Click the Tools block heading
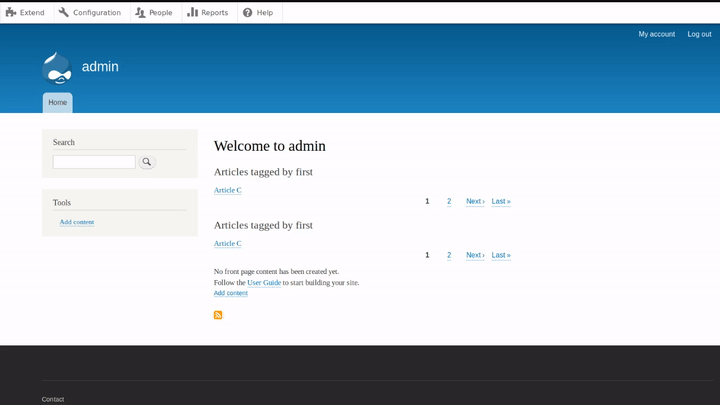Viewport: 720px width, 405px height. pyautogui.click(x=62, y=202)
